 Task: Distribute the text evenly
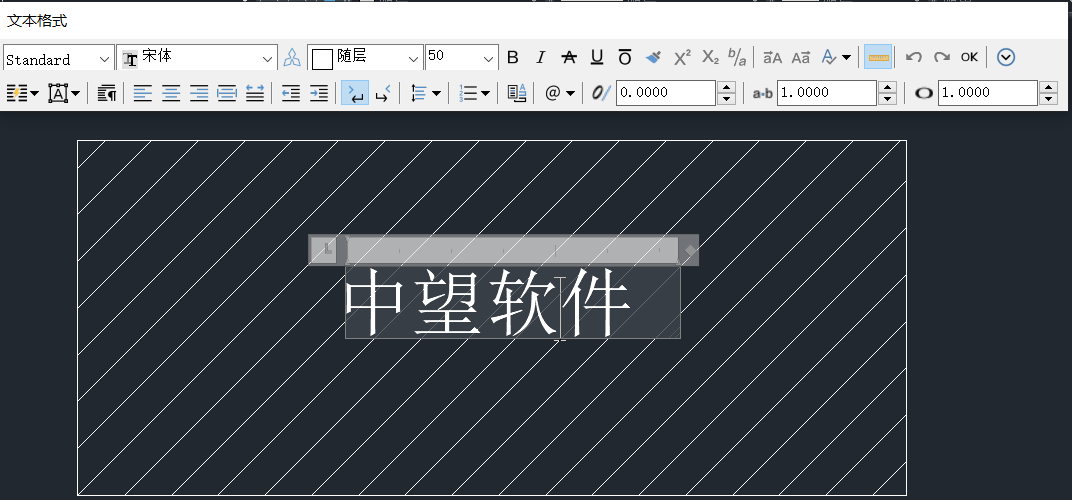[x=255, y=93]
